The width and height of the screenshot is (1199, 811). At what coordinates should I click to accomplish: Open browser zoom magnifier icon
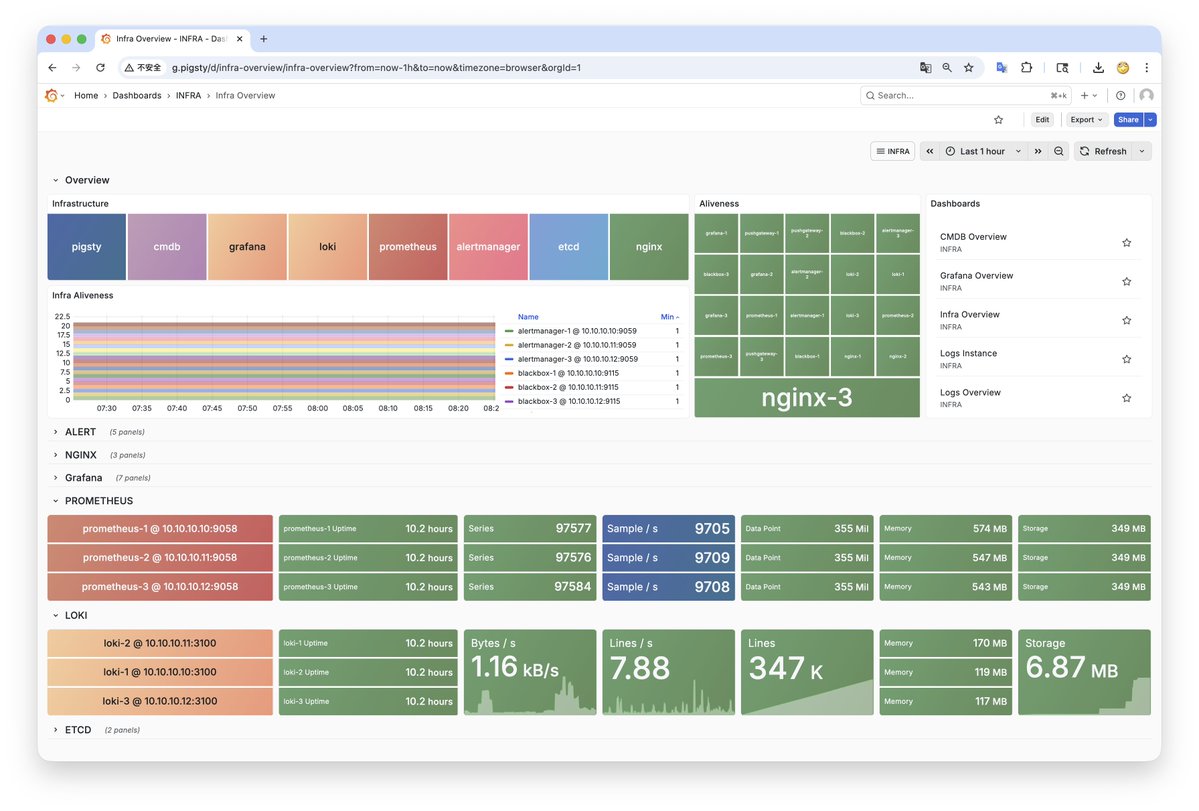point(947,67)
